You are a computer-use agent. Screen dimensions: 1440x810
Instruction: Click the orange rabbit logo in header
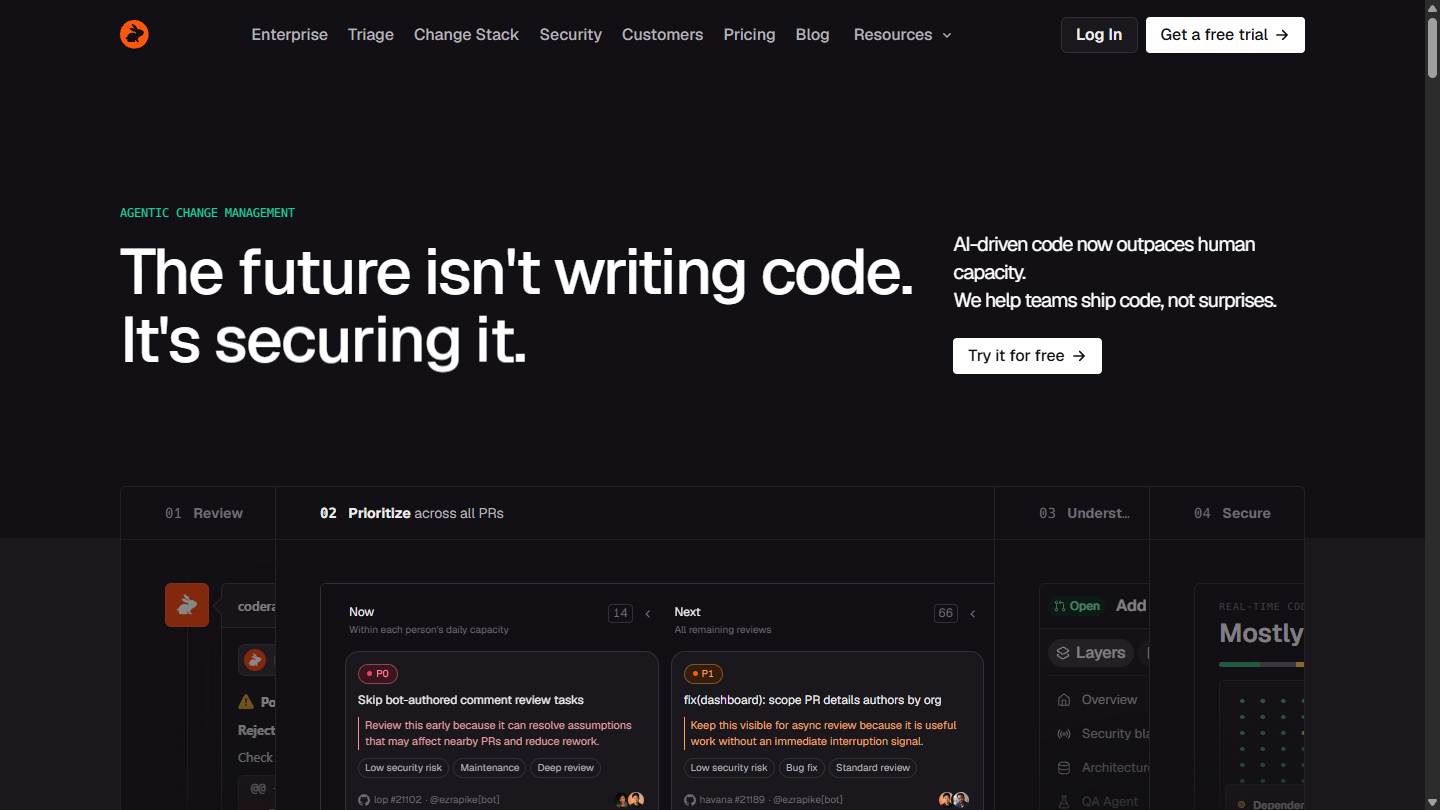coord(134,34)
